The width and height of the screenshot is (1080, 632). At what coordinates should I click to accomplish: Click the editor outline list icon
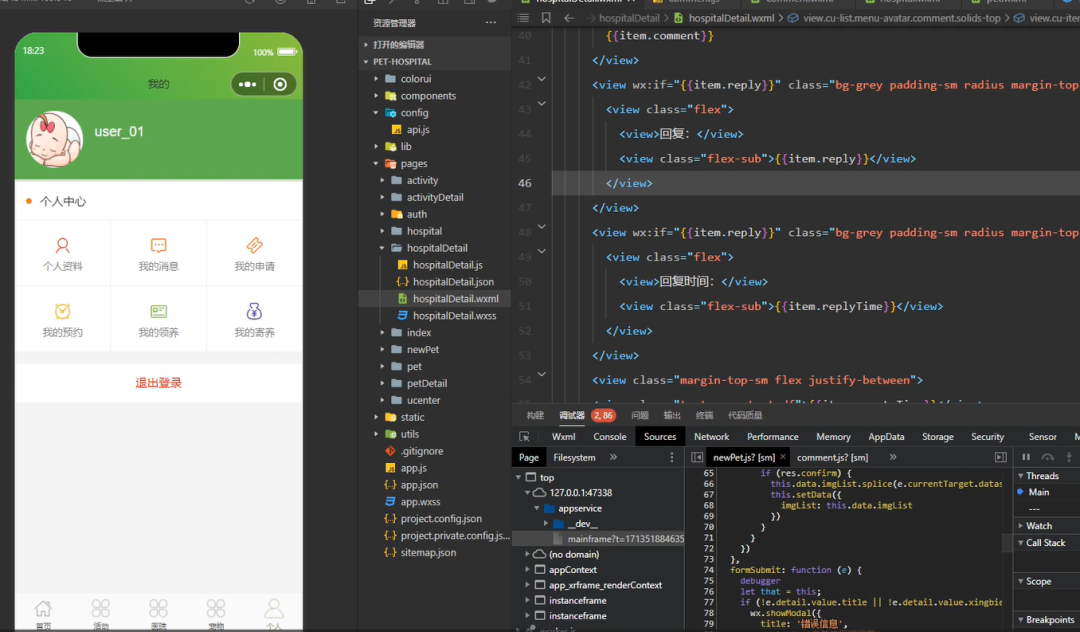tap(523, 18)
